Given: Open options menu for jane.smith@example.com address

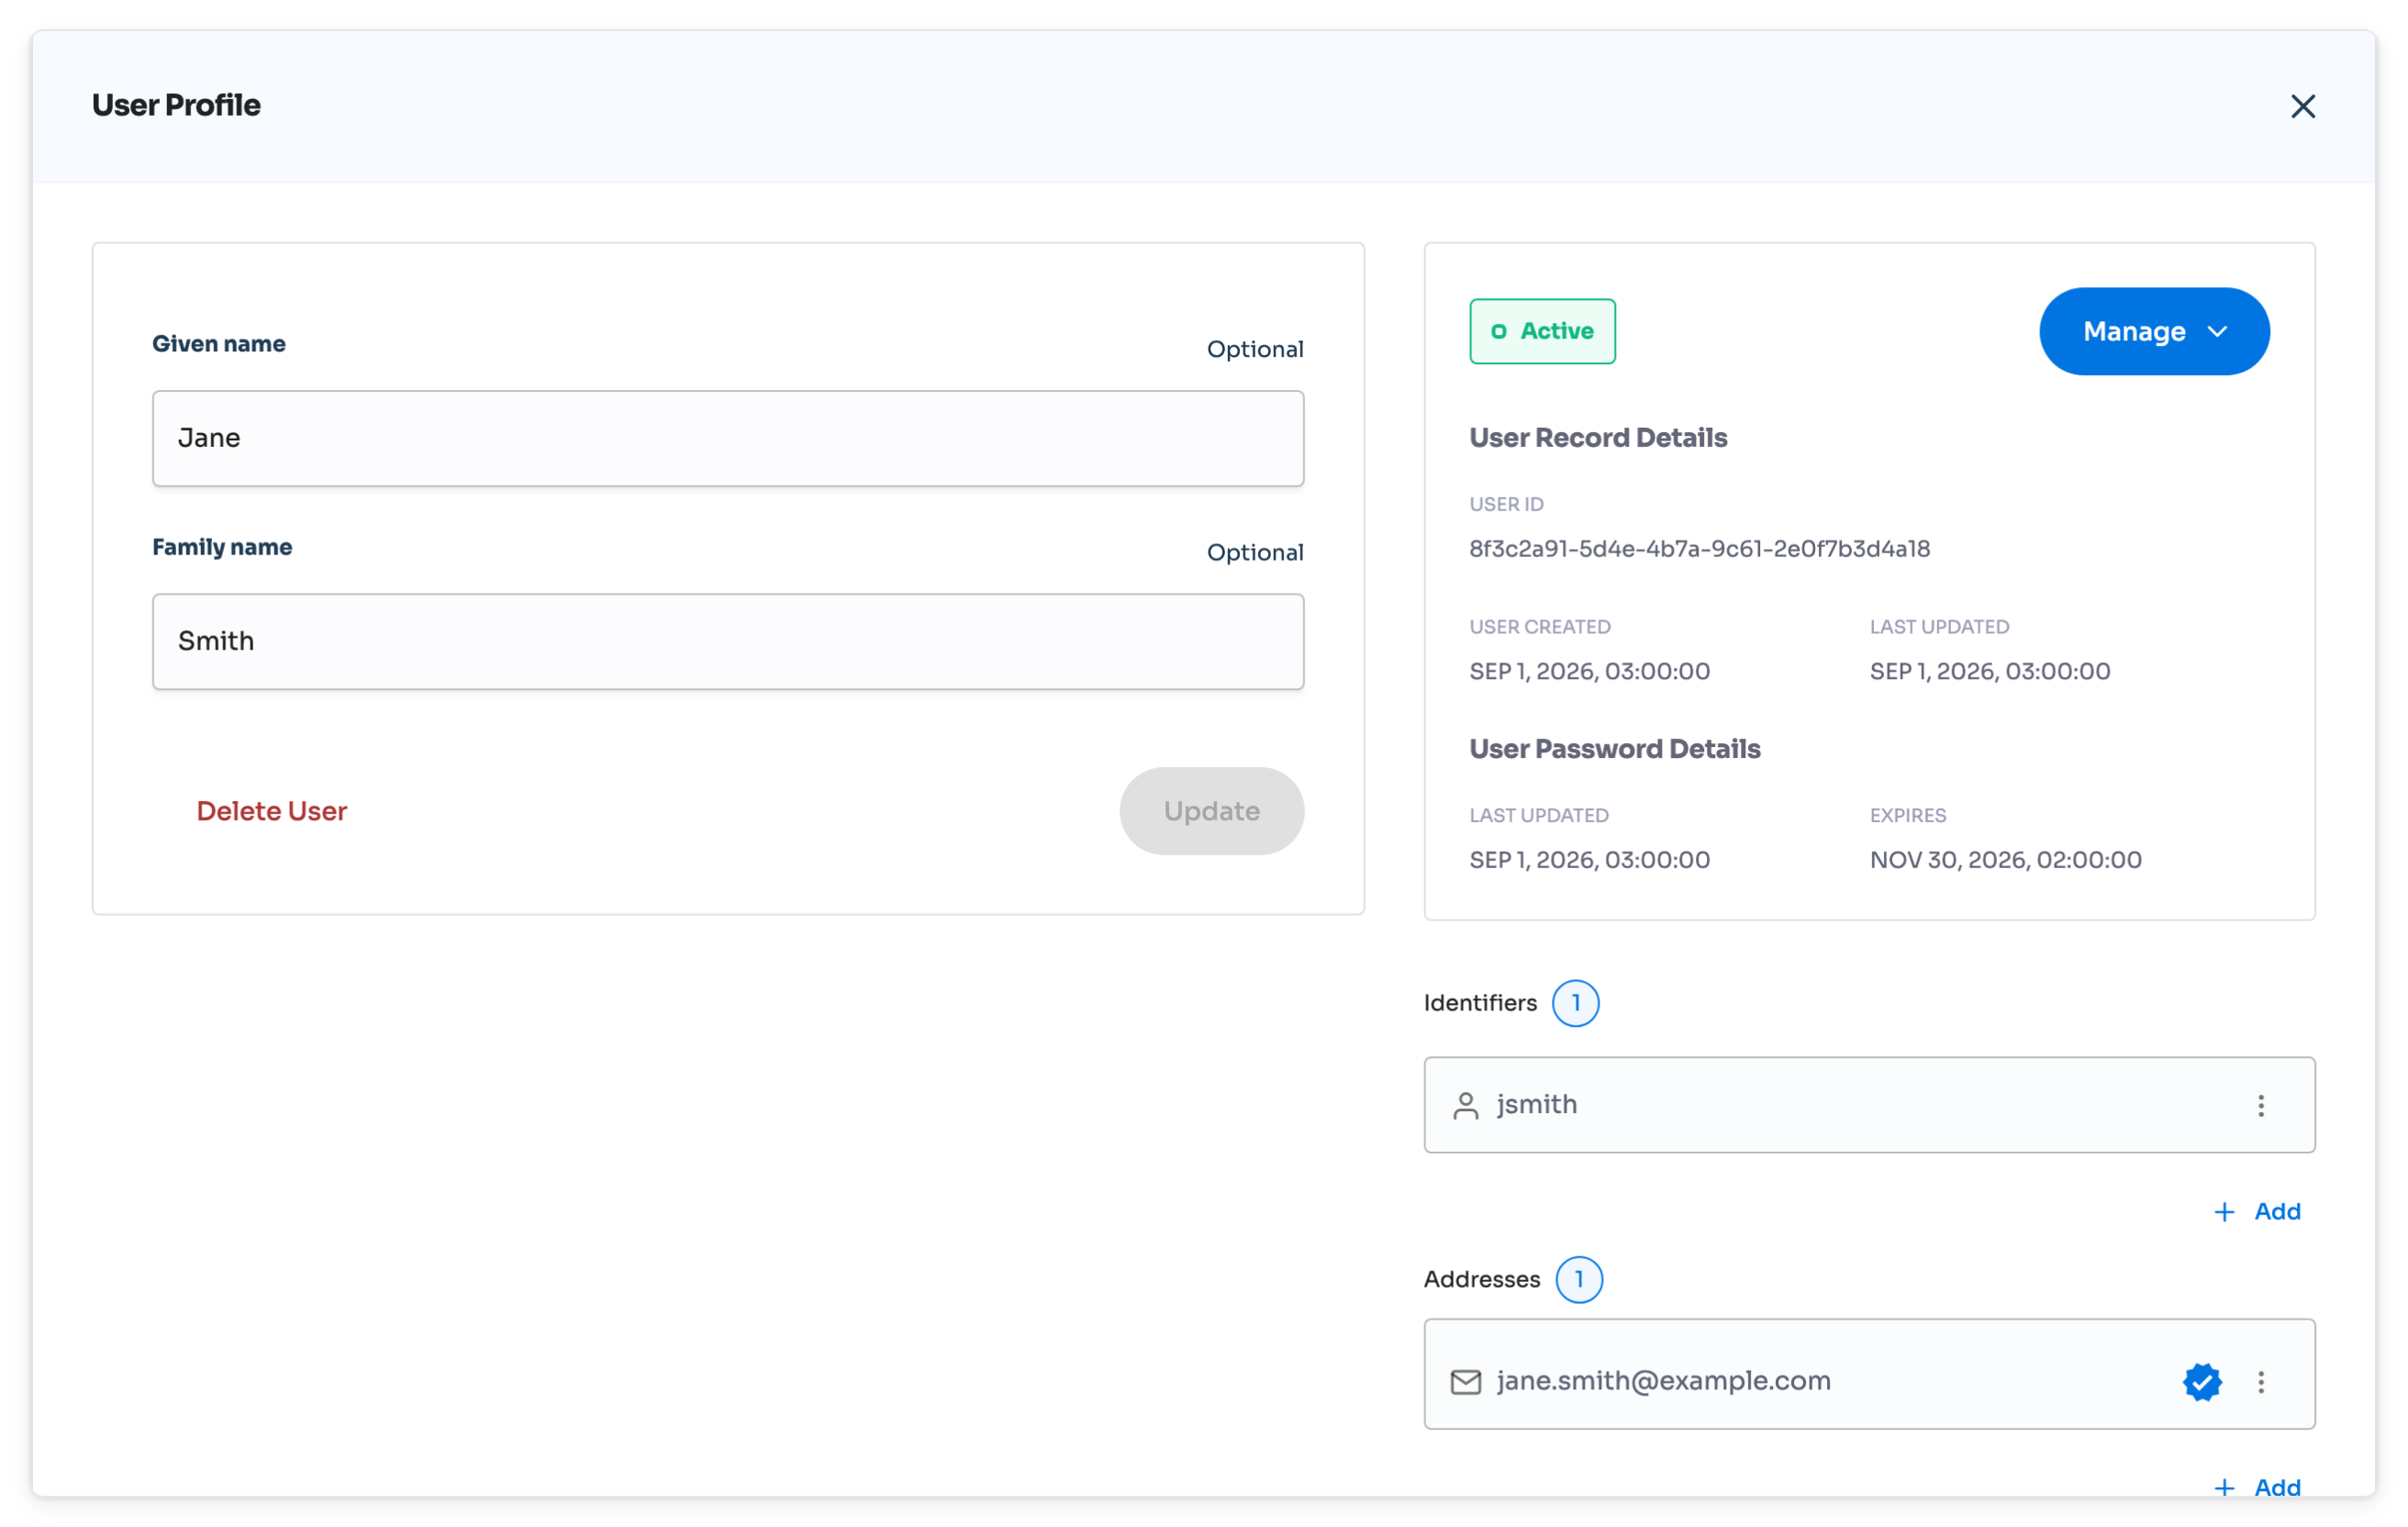Looking at the screenshot, I should 2260,1381.
